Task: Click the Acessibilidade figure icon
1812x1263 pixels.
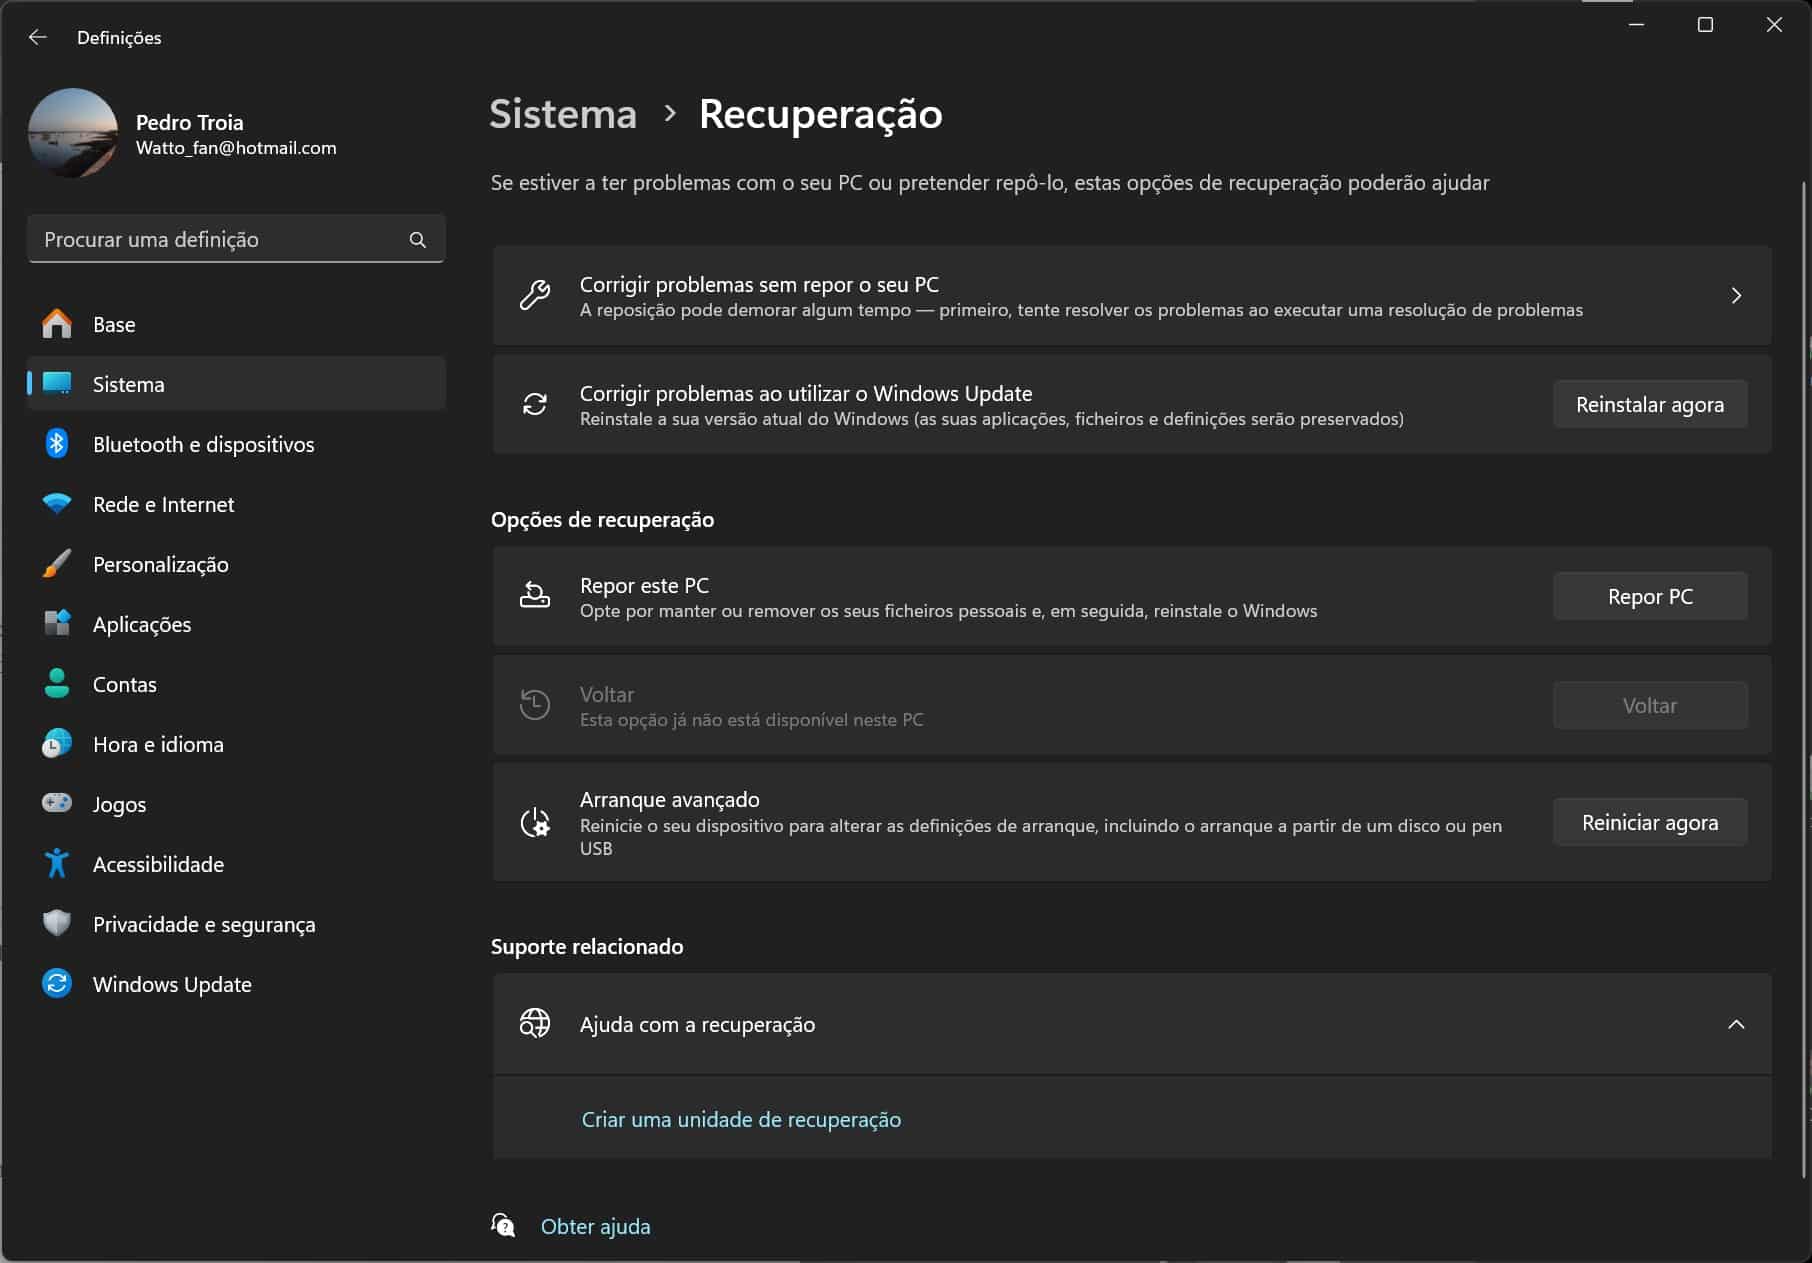Action: (57, 864)
